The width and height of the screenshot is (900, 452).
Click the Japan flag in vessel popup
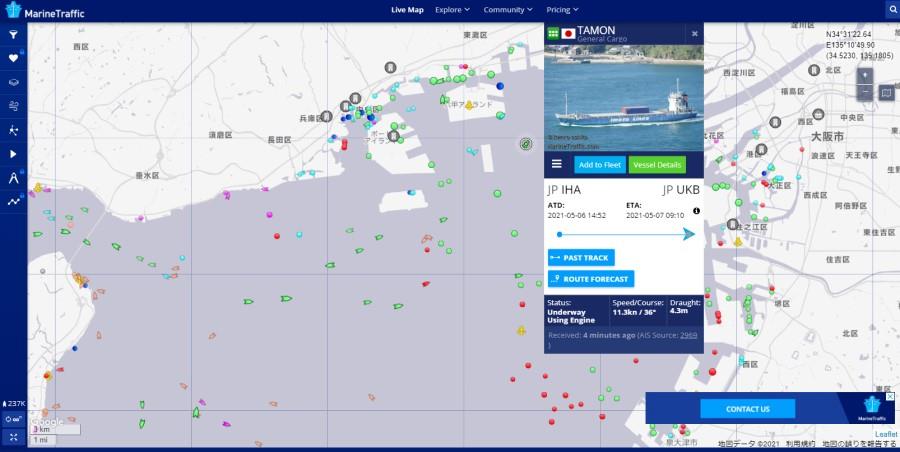click(568, 33)
